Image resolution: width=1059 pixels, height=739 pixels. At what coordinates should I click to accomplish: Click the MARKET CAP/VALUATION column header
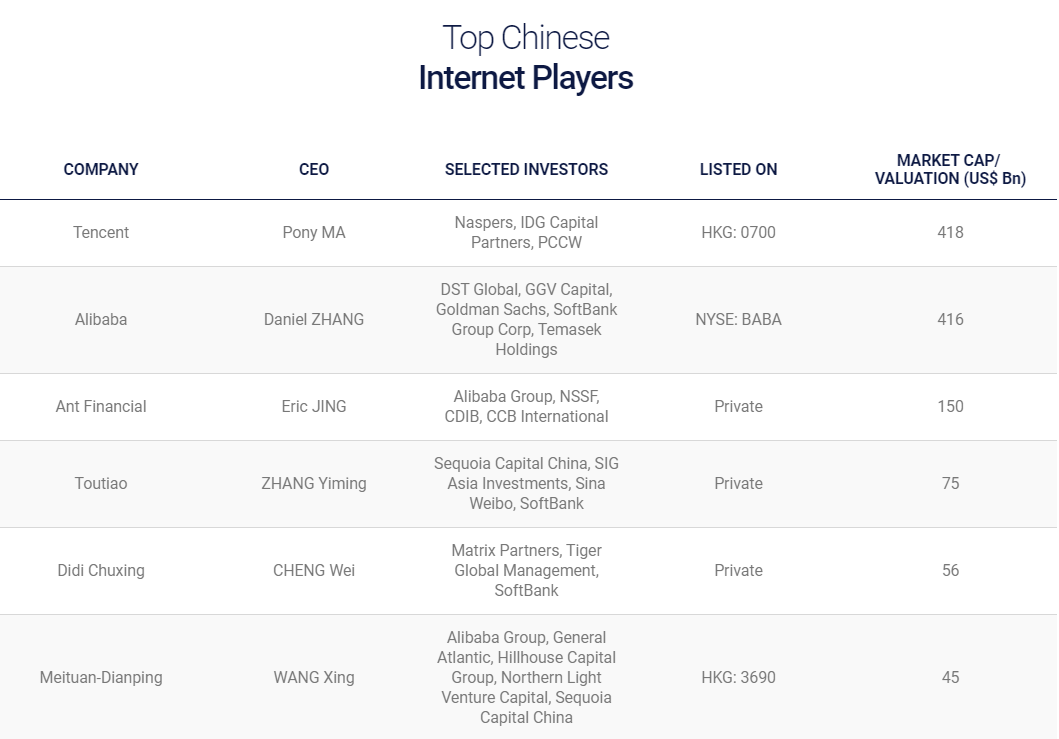coord(950,170)
